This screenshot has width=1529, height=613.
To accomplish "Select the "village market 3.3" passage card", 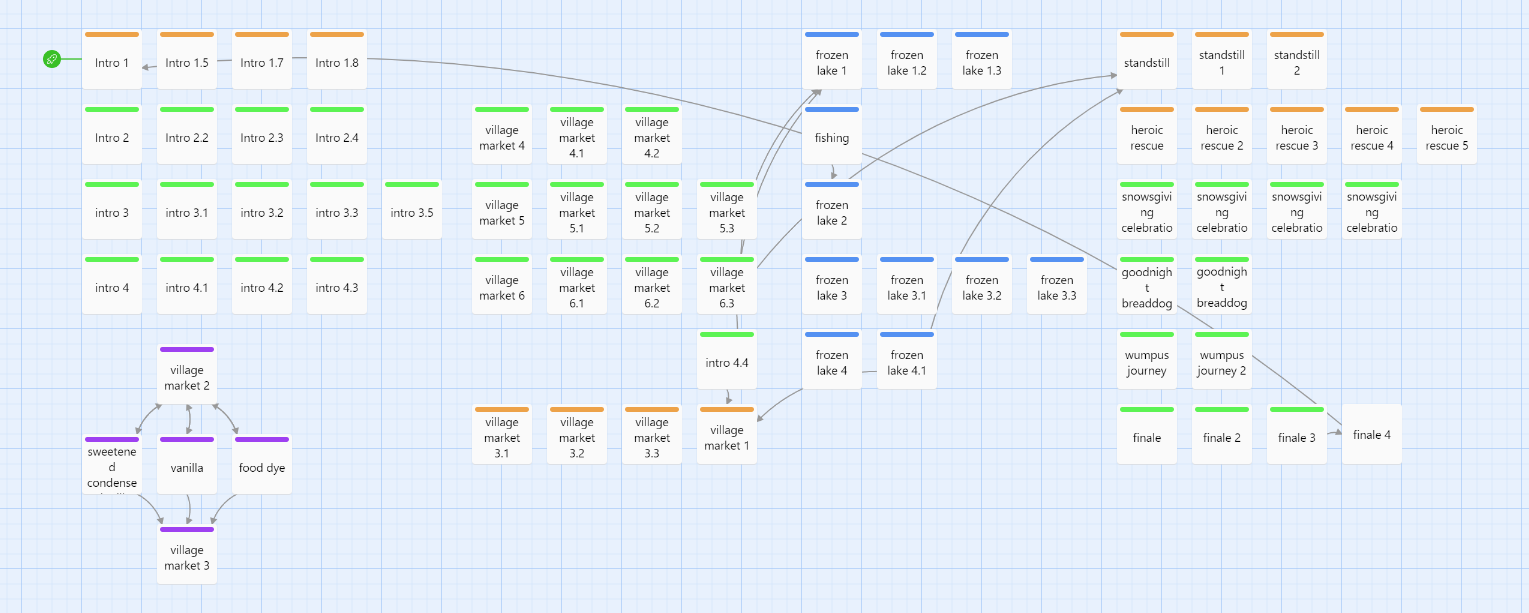I will [652, 435].
